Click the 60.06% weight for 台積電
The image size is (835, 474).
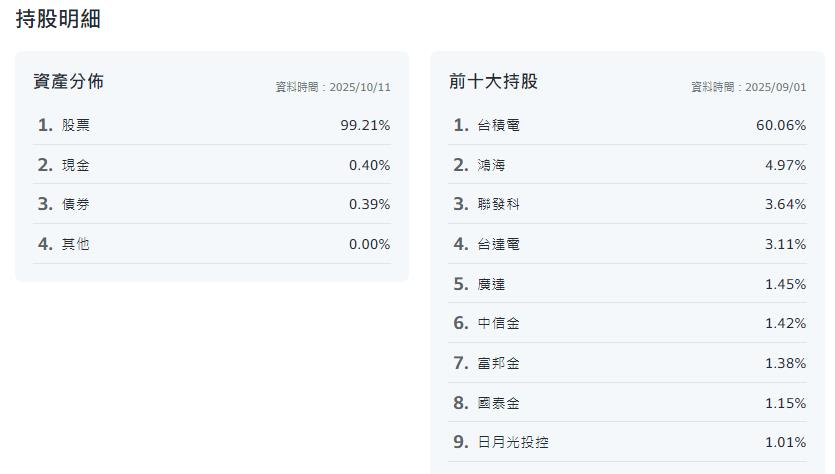[780, 125]
